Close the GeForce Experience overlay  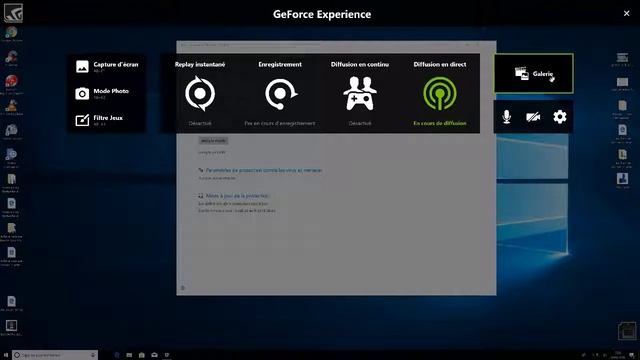[x=627, y=13]
